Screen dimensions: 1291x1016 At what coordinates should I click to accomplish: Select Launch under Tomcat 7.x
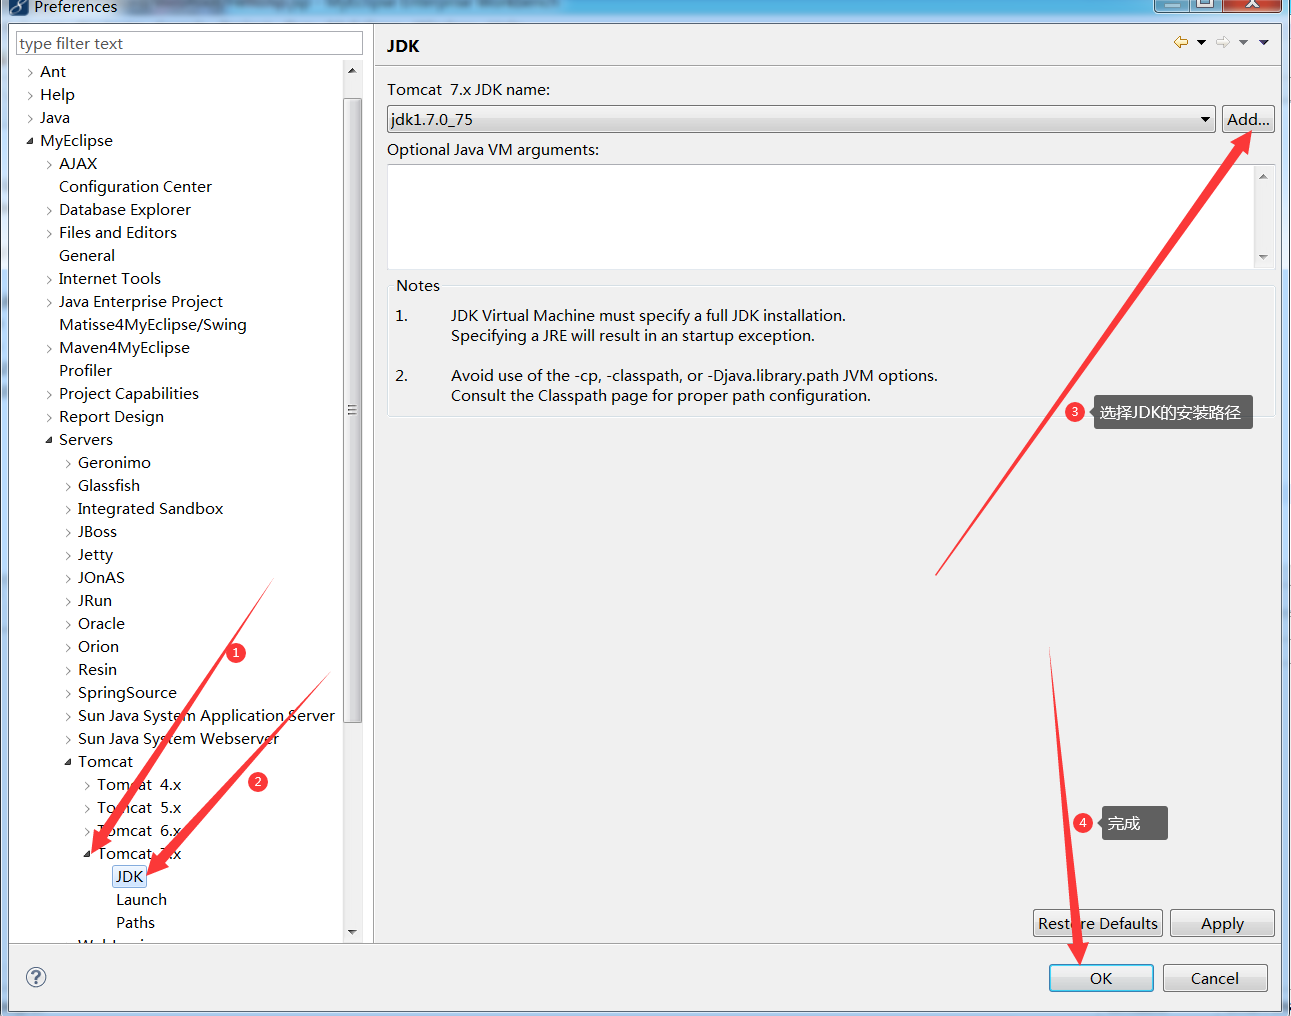click(x=141, y=899)
